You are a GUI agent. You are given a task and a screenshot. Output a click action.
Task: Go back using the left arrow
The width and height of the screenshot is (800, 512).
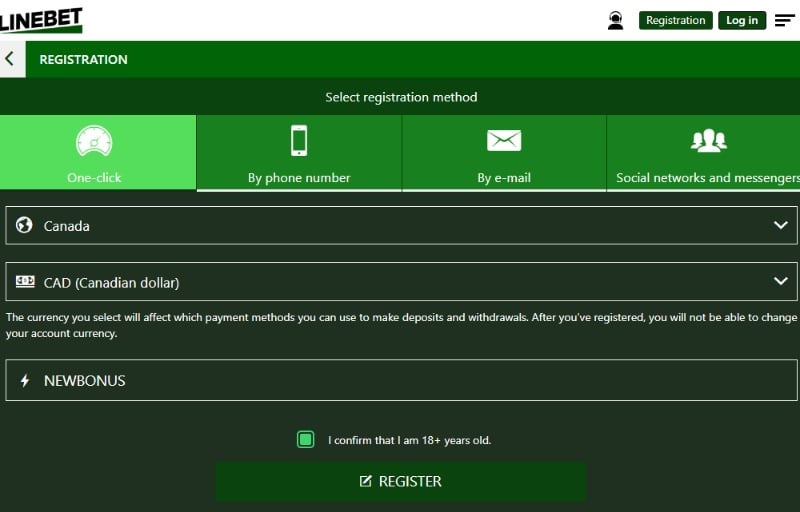pyautogui.click(x=10, y=59)
